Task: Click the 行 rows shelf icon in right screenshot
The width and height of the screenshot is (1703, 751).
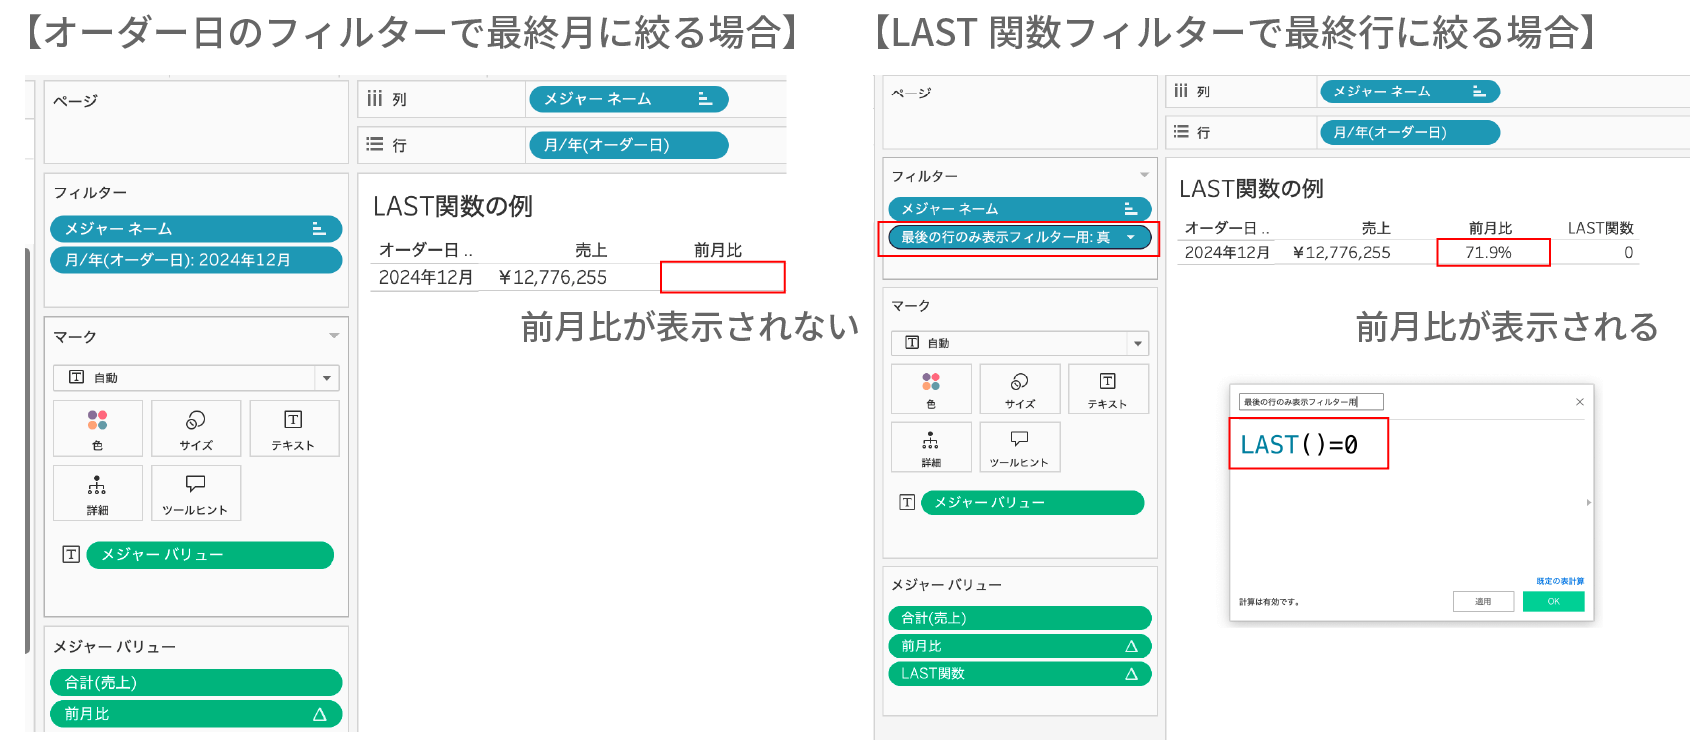Action: point(1181,131)
